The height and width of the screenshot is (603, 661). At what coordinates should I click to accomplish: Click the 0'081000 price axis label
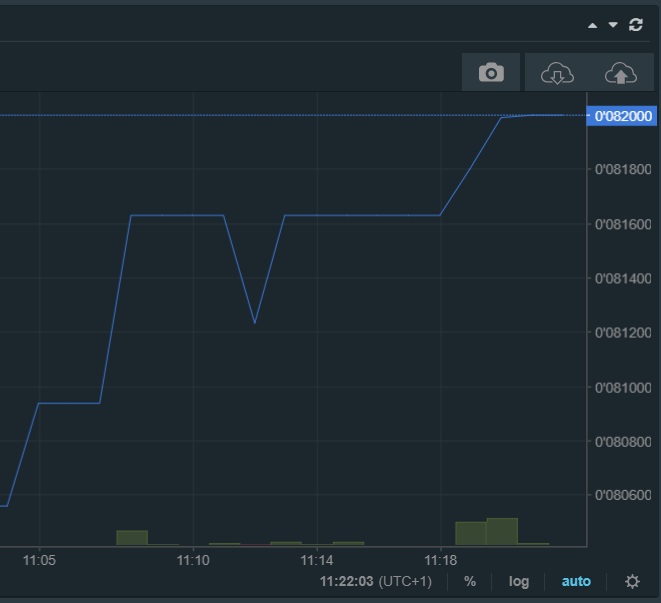click(x=623, y=388)
